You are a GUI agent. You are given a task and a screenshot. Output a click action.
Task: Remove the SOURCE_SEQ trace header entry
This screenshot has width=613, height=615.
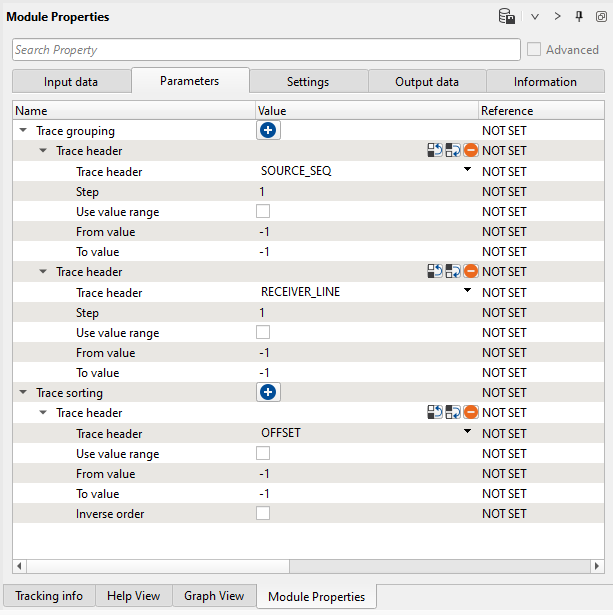(470, 151)
